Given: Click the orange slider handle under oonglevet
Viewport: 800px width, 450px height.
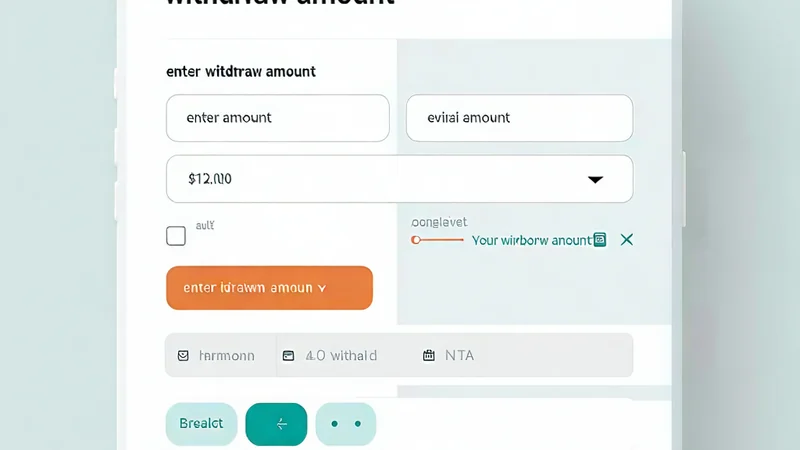Looking at the screenshot, I should 415,240.
